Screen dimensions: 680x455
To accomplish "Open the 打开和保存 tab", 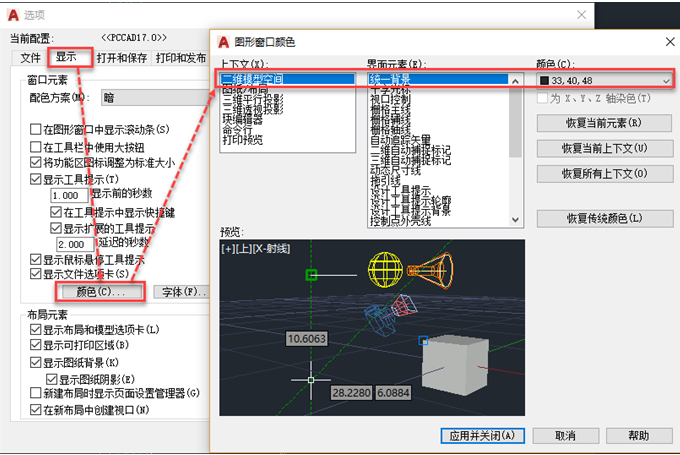I will (x=122, y=58).
